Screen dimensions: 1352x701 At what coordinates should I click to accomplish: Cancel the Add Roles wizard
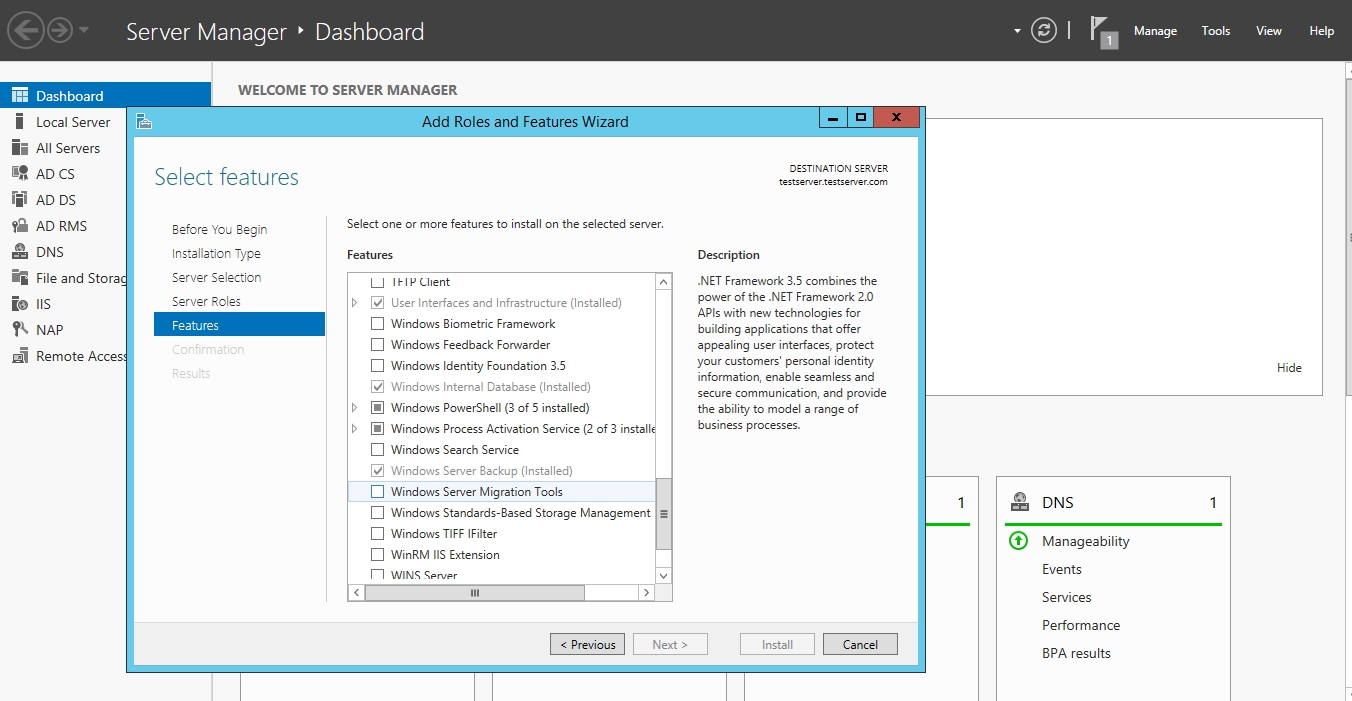(860, 645)
